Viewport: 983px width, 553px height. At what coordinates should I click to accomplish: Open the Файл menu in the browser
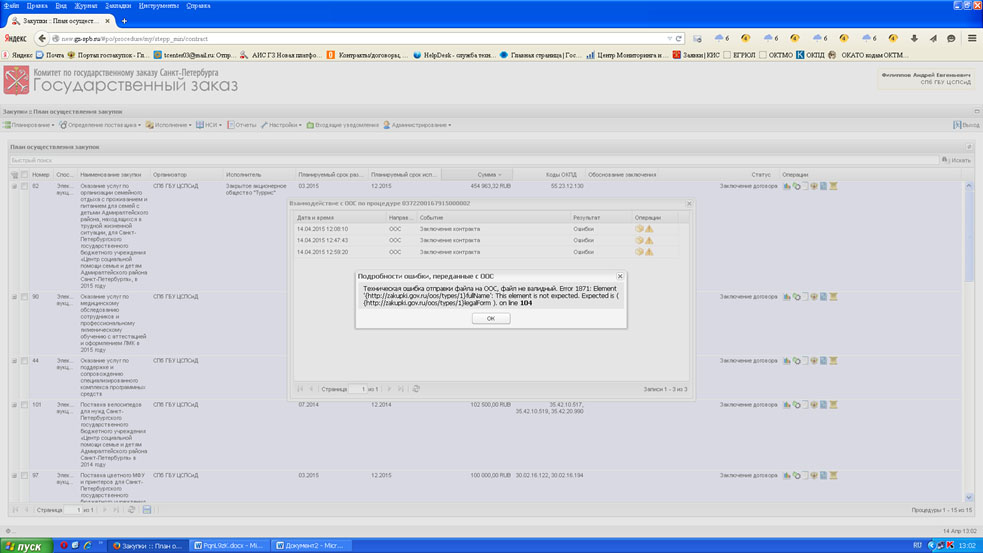pyautogui.click(x=11, y=6)
